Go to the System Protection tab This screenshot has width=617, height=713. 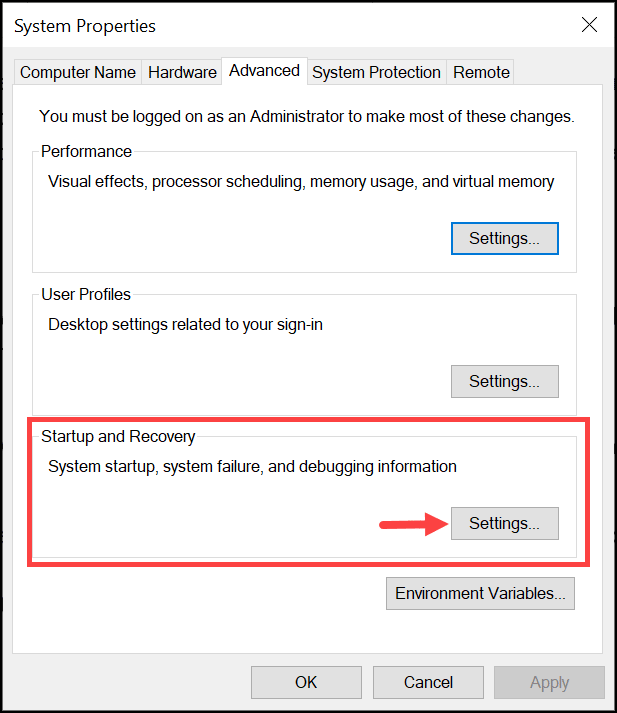click(x=376, y=72)
